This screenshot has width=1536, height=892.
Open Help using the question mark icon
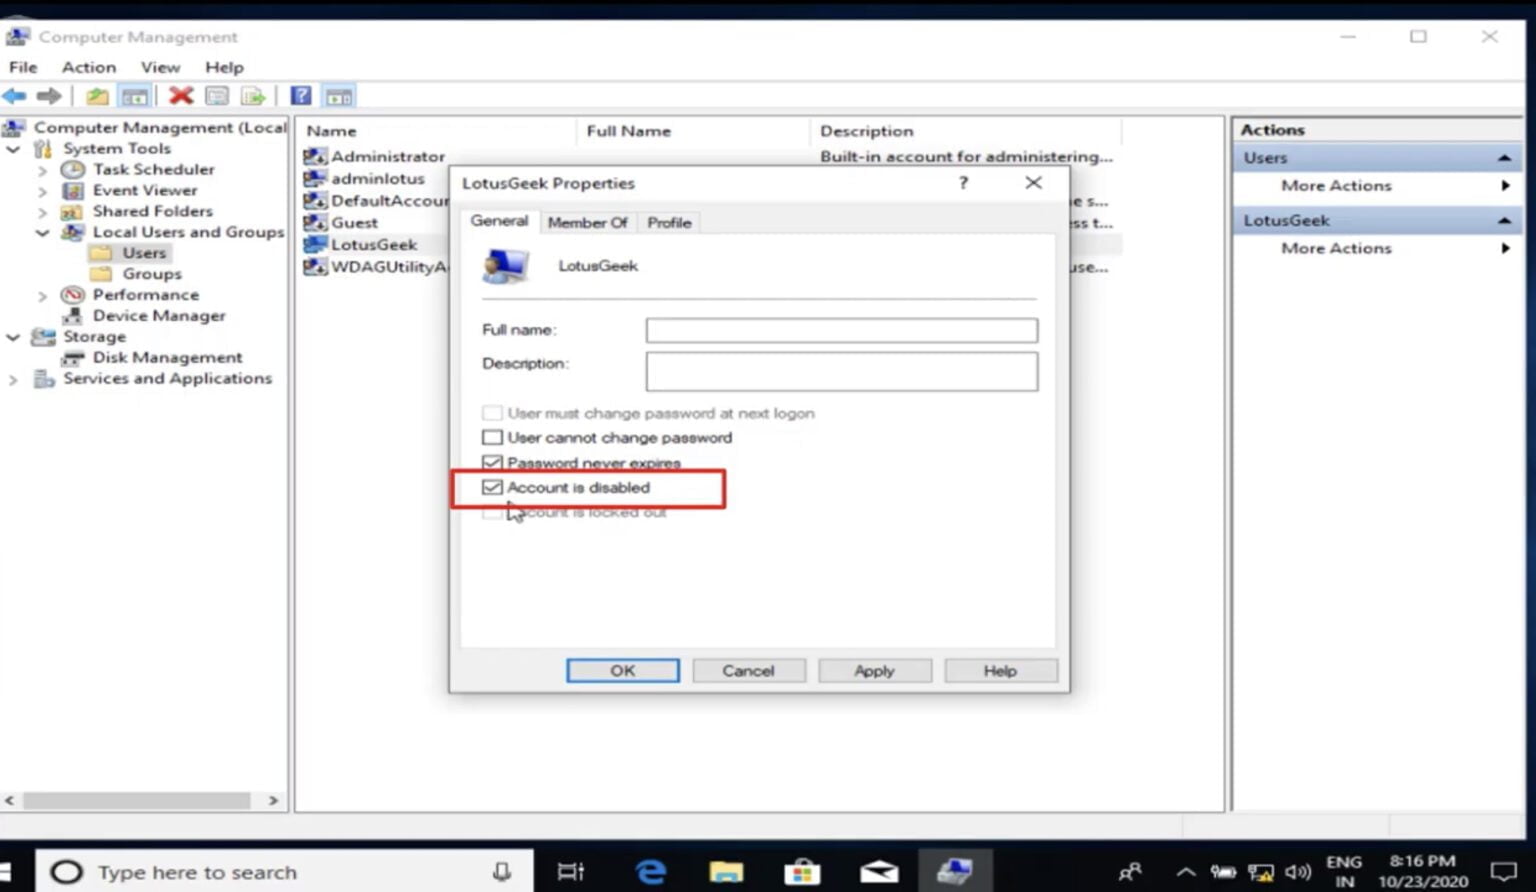tap(300, 95)
